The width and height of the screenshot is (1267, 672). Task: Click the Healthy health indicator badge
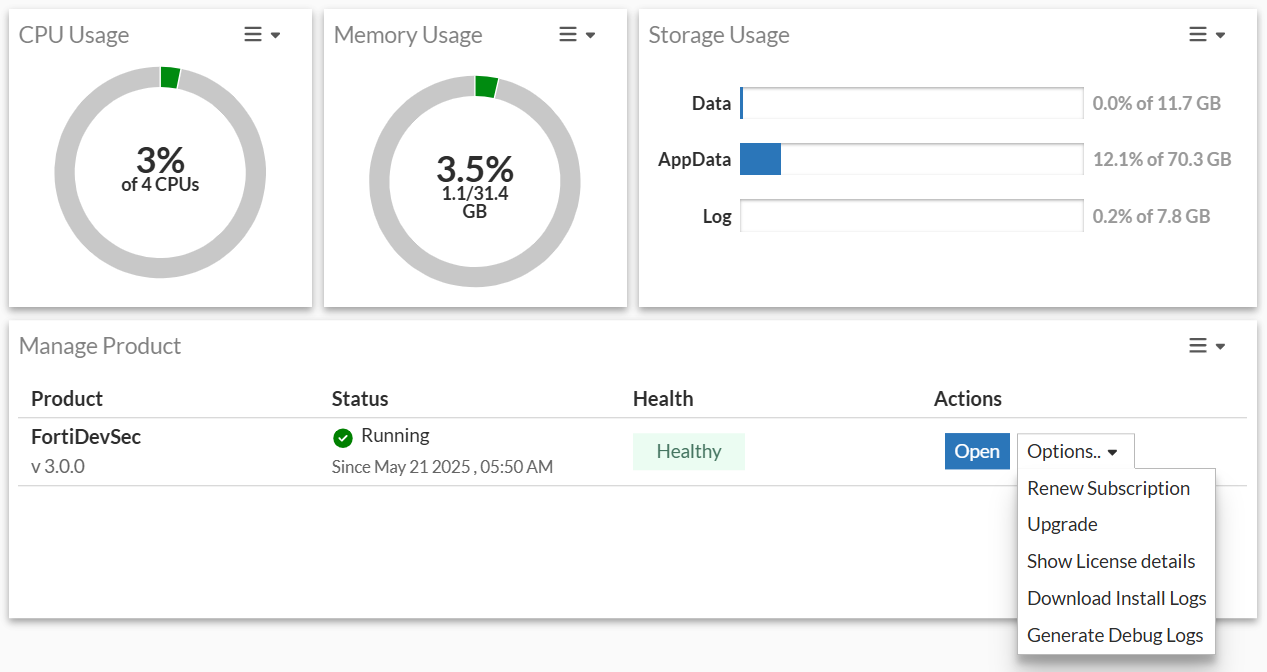point(689,451)
